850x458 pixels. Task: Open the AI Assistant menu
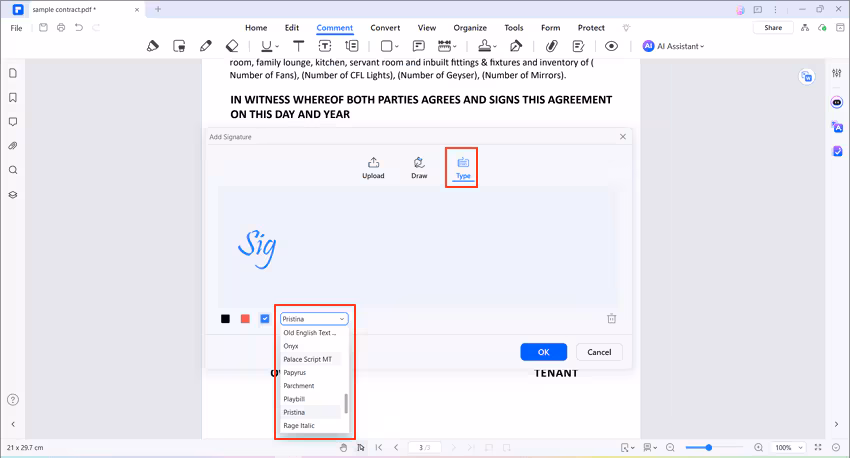(x=673, y=46)
